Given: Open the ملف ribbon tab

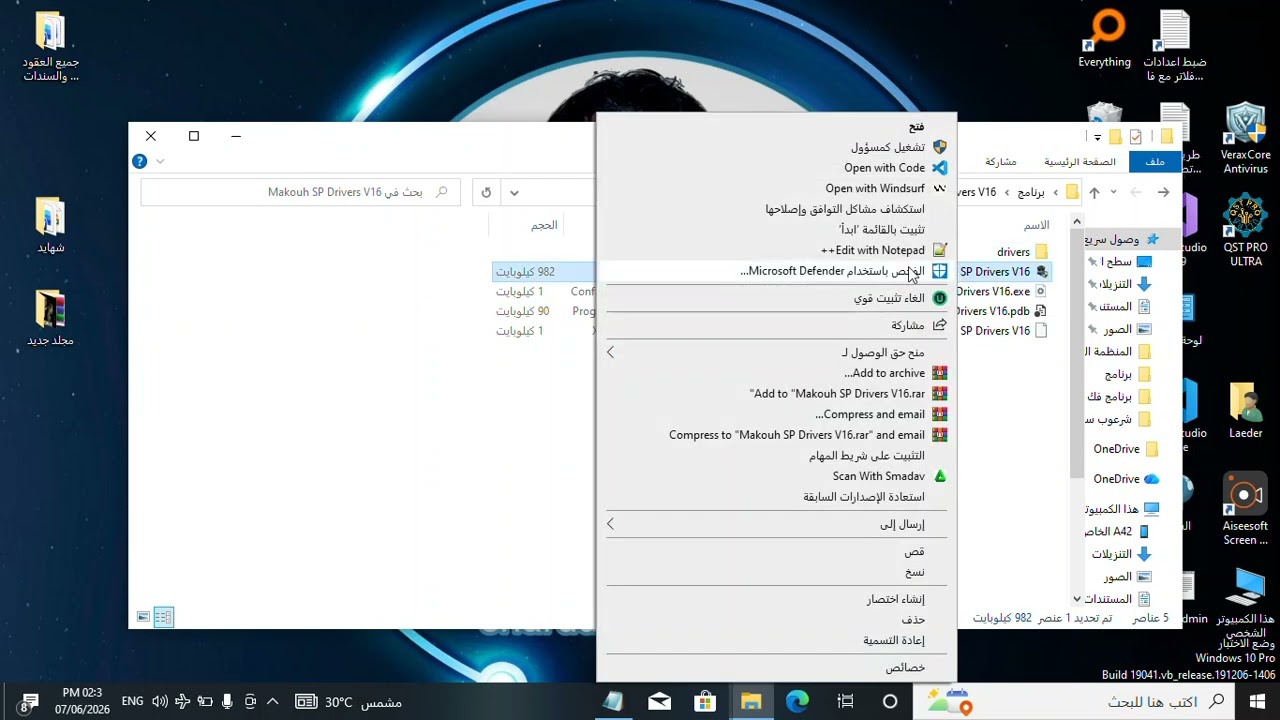Looking at the screenshot, I should click(x=1155, y=161).
